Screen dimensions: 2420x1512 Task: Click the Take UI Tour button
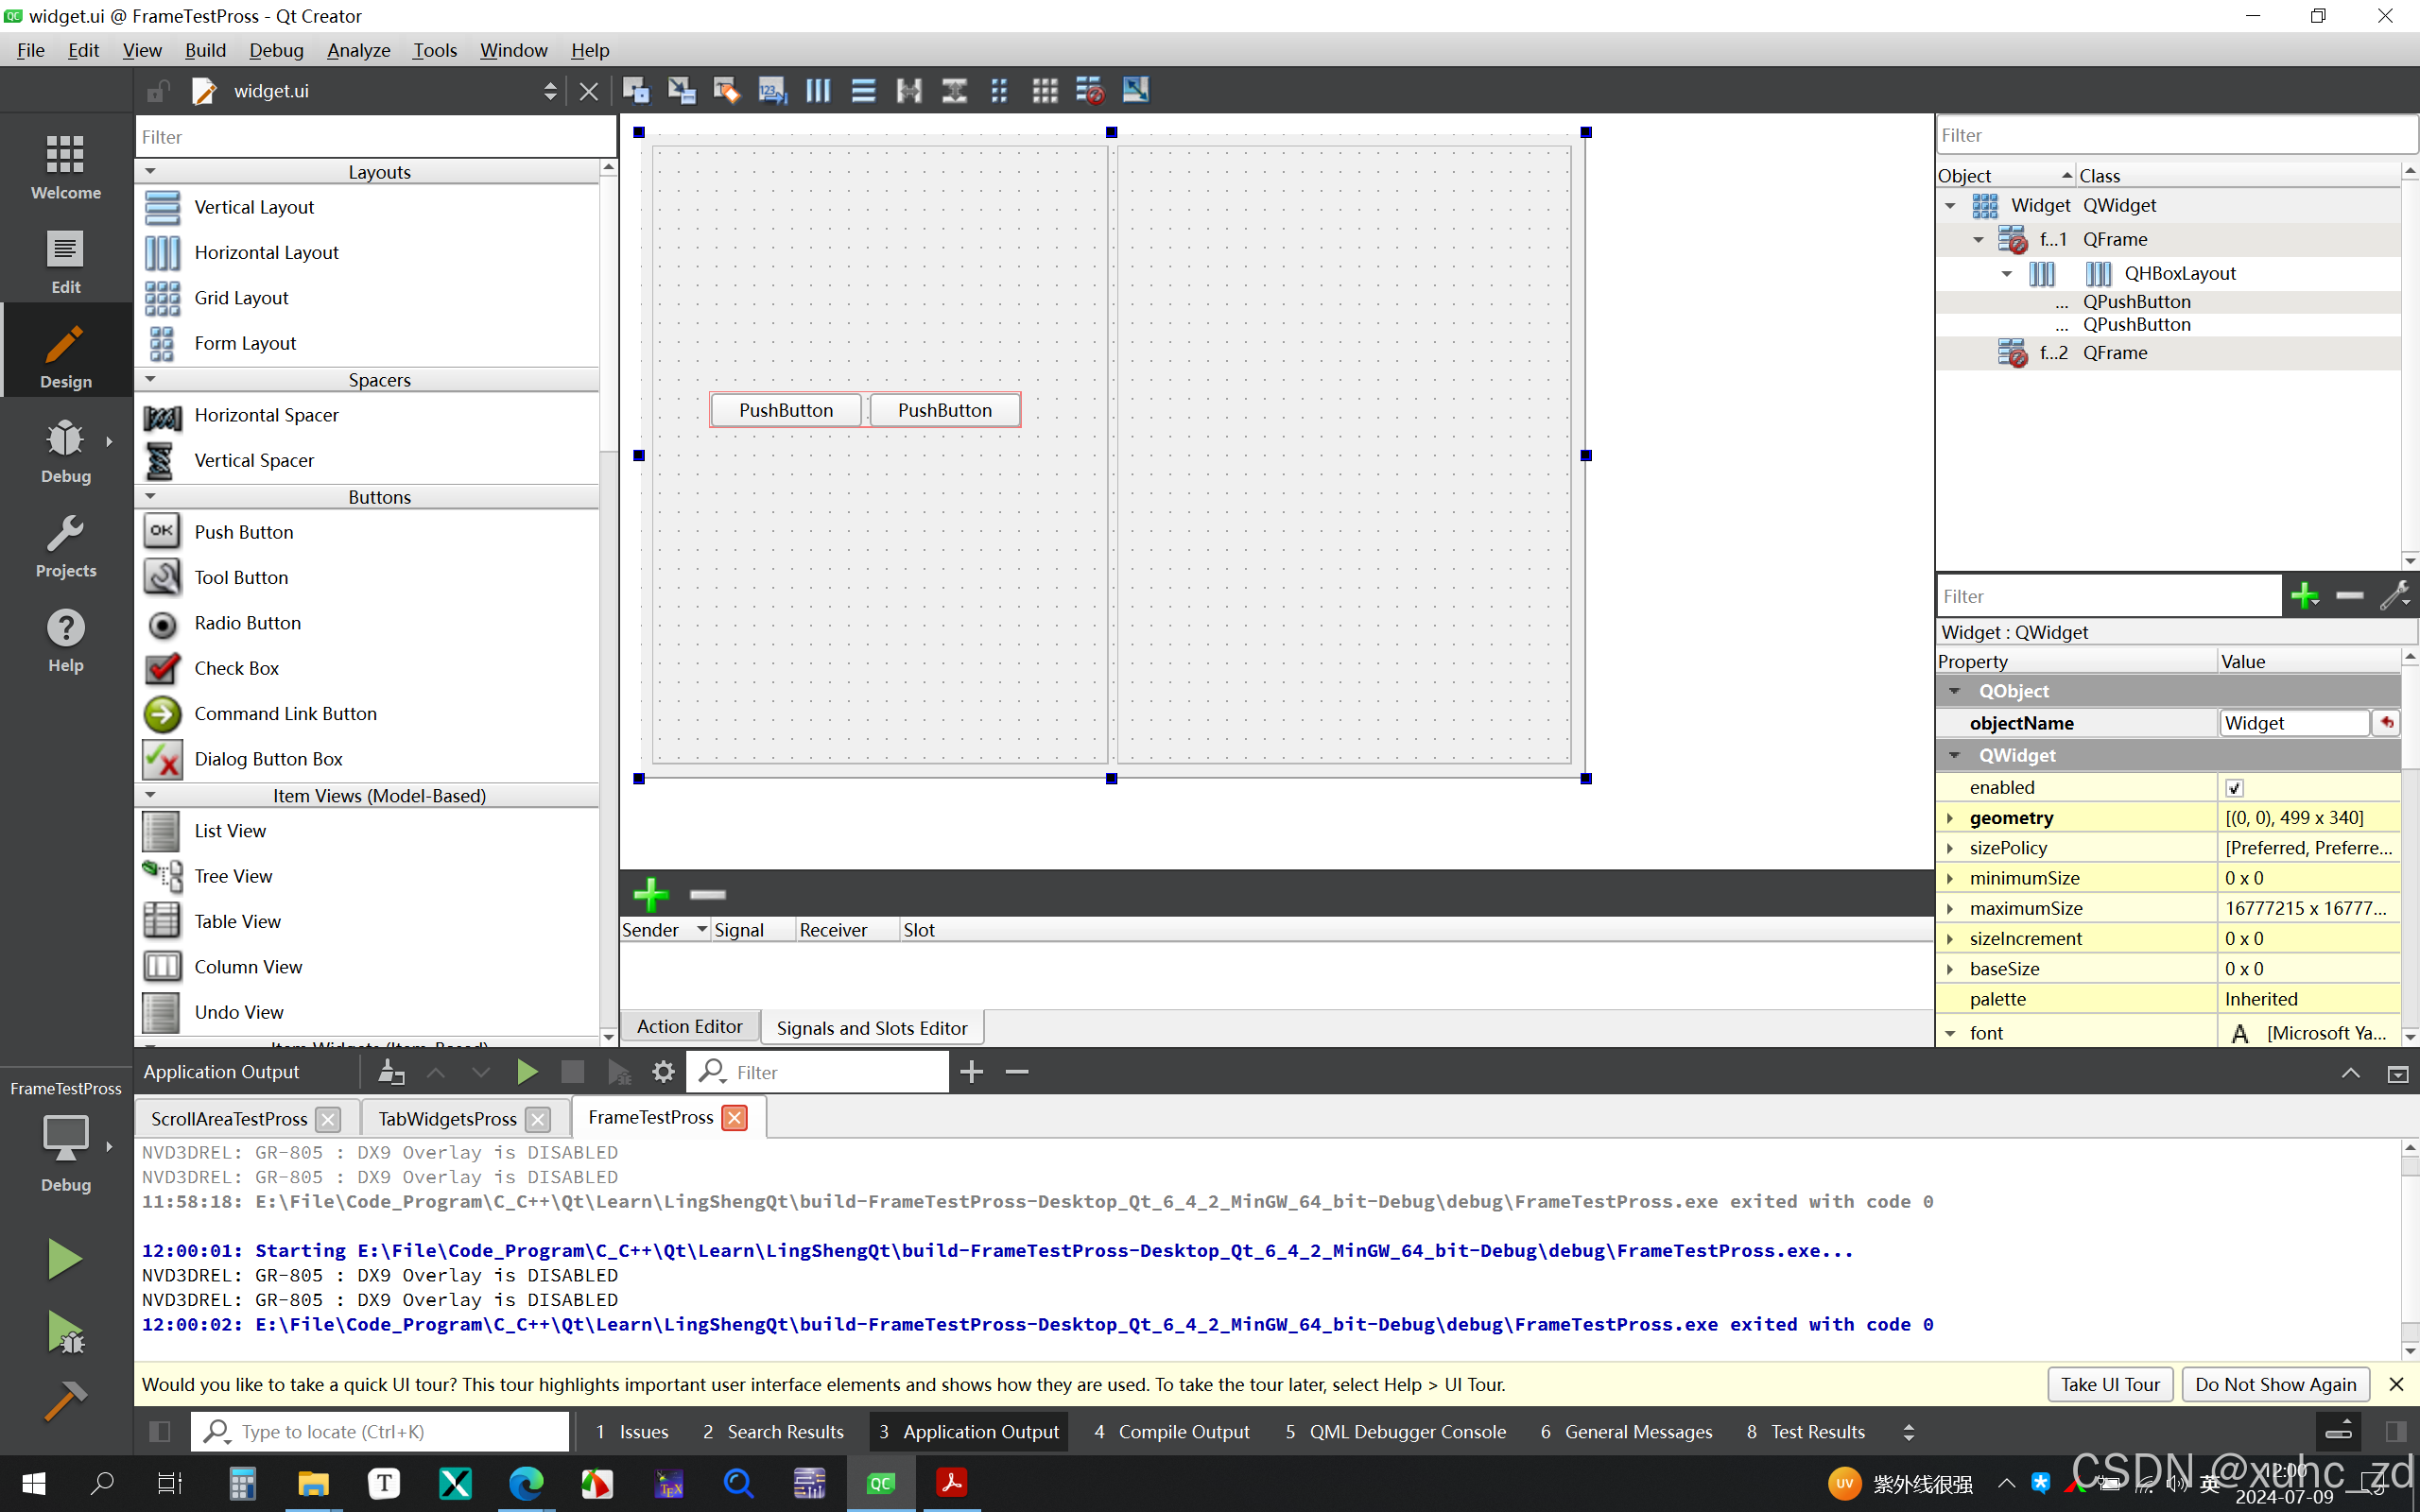(x=2110, y=1384)
